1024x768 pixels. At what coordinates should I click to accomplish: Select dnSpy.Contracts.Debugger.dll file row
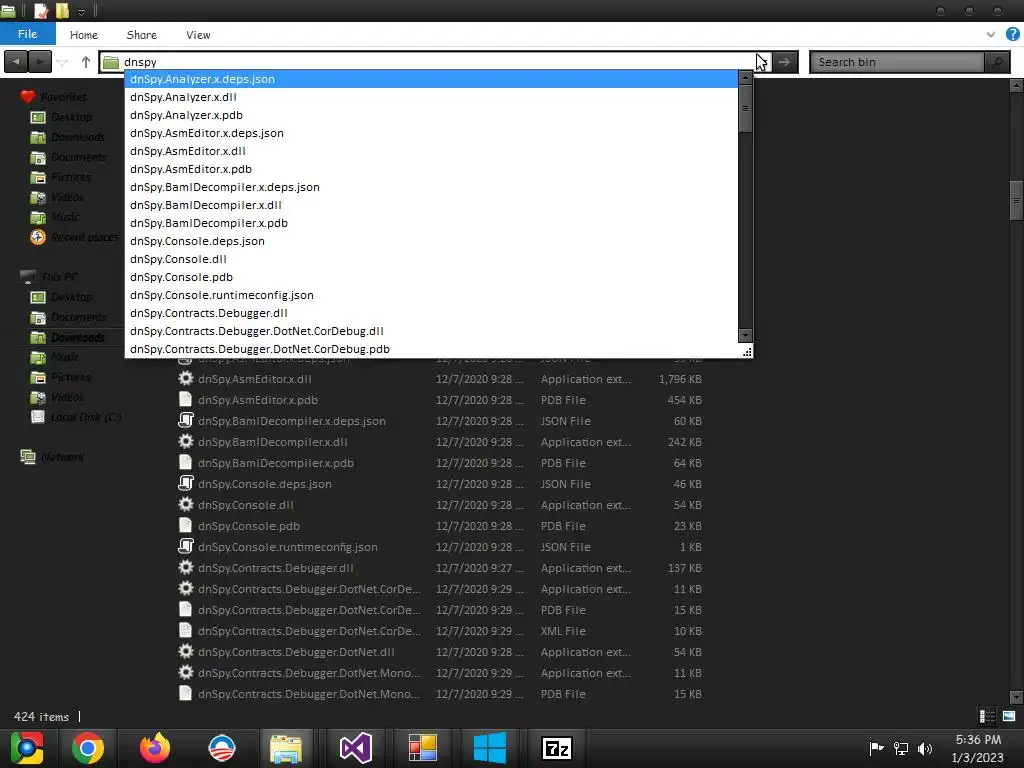click(440, 568)
